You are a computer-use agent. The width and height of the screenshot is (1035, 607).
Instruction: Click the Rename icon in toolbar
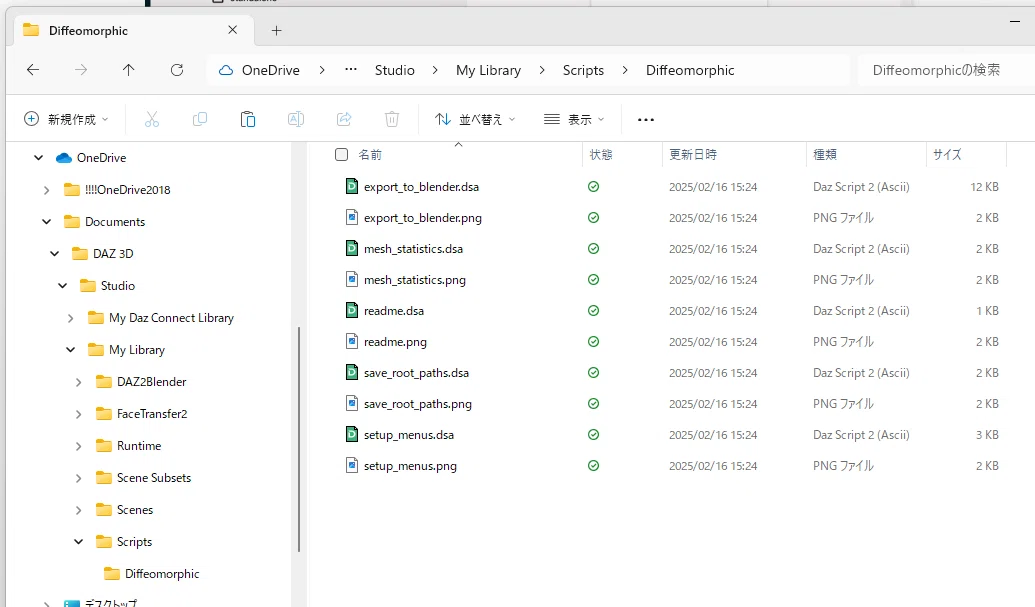tap(296, 119)
